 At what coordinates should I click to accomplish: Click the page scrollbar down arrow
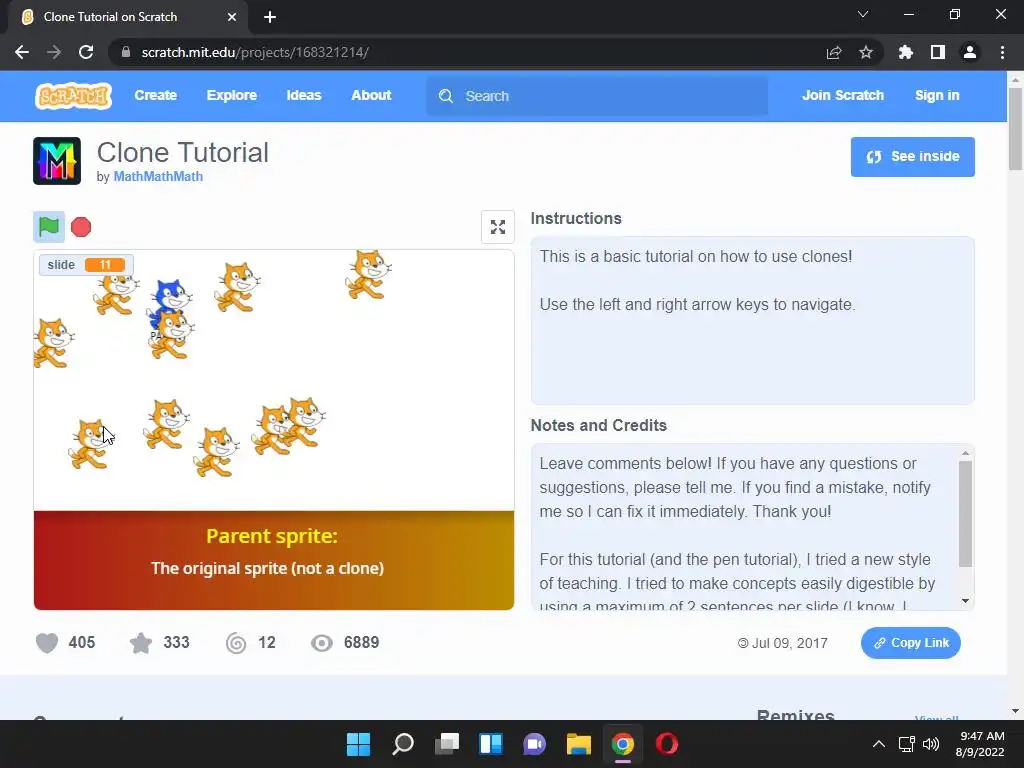pos(1016,711)
